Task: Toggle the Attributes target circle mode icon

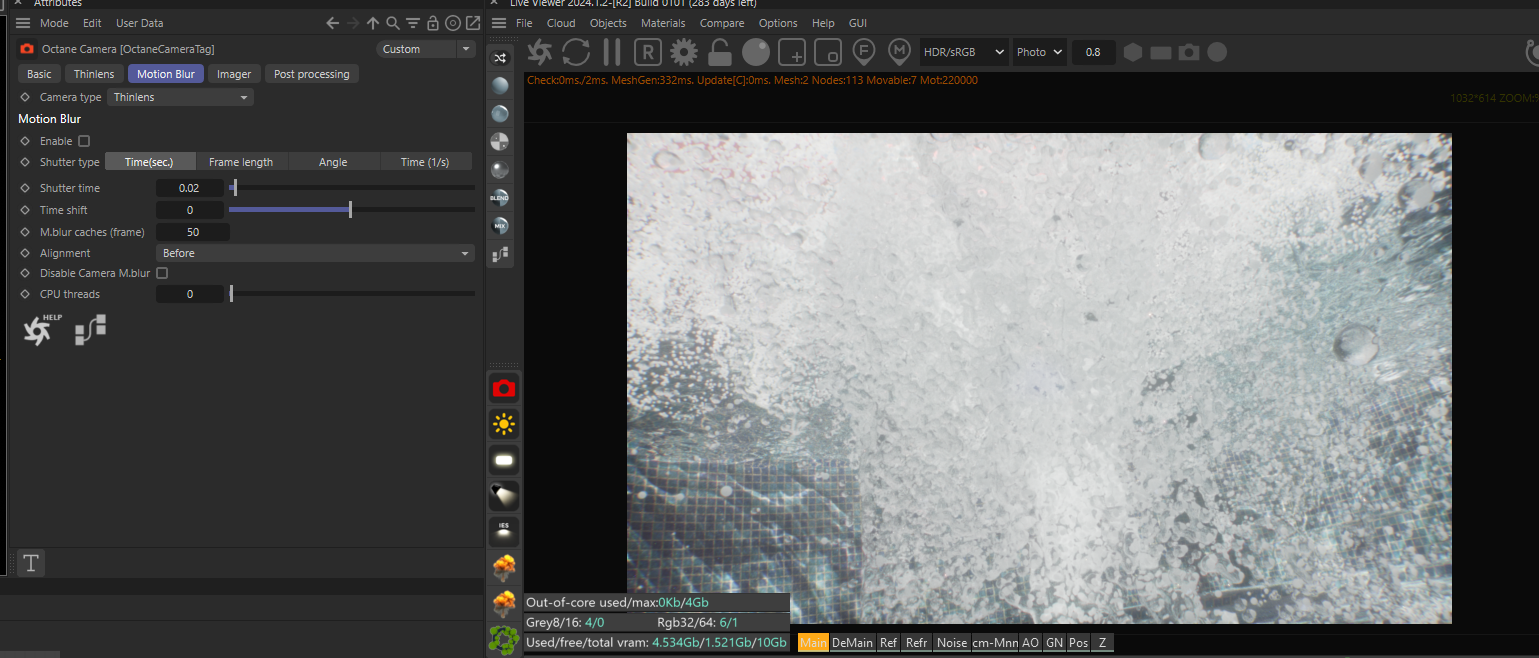Action: pyautogui.click(x=453, y=23)
